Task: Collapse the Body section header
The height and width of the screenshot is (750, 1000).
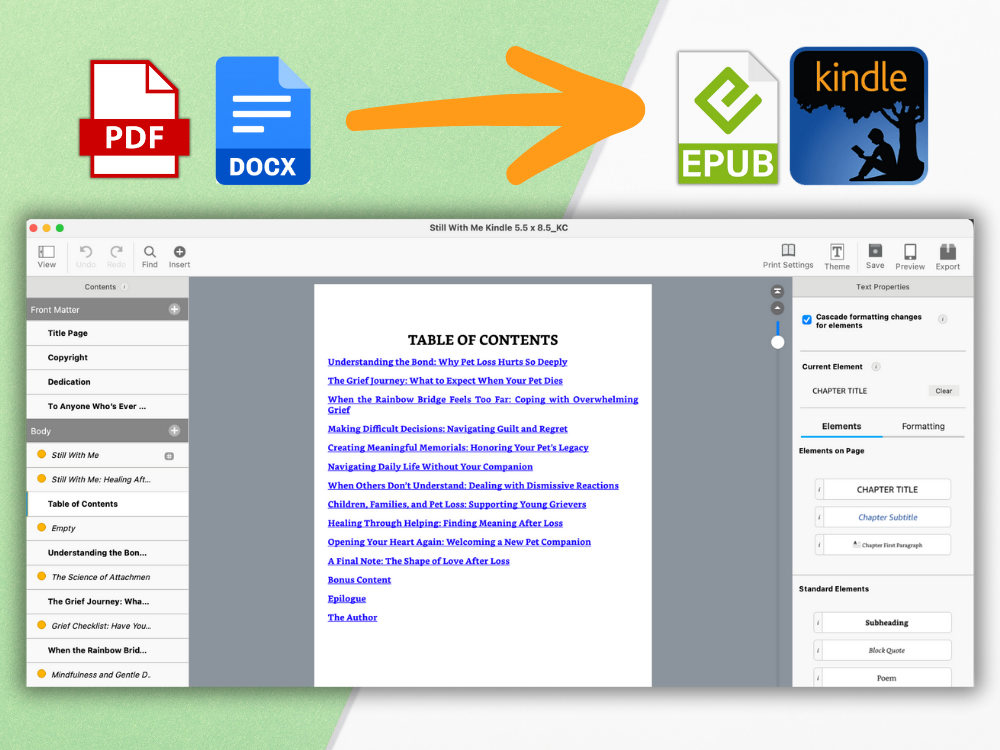Action: (x=107, y=430)
